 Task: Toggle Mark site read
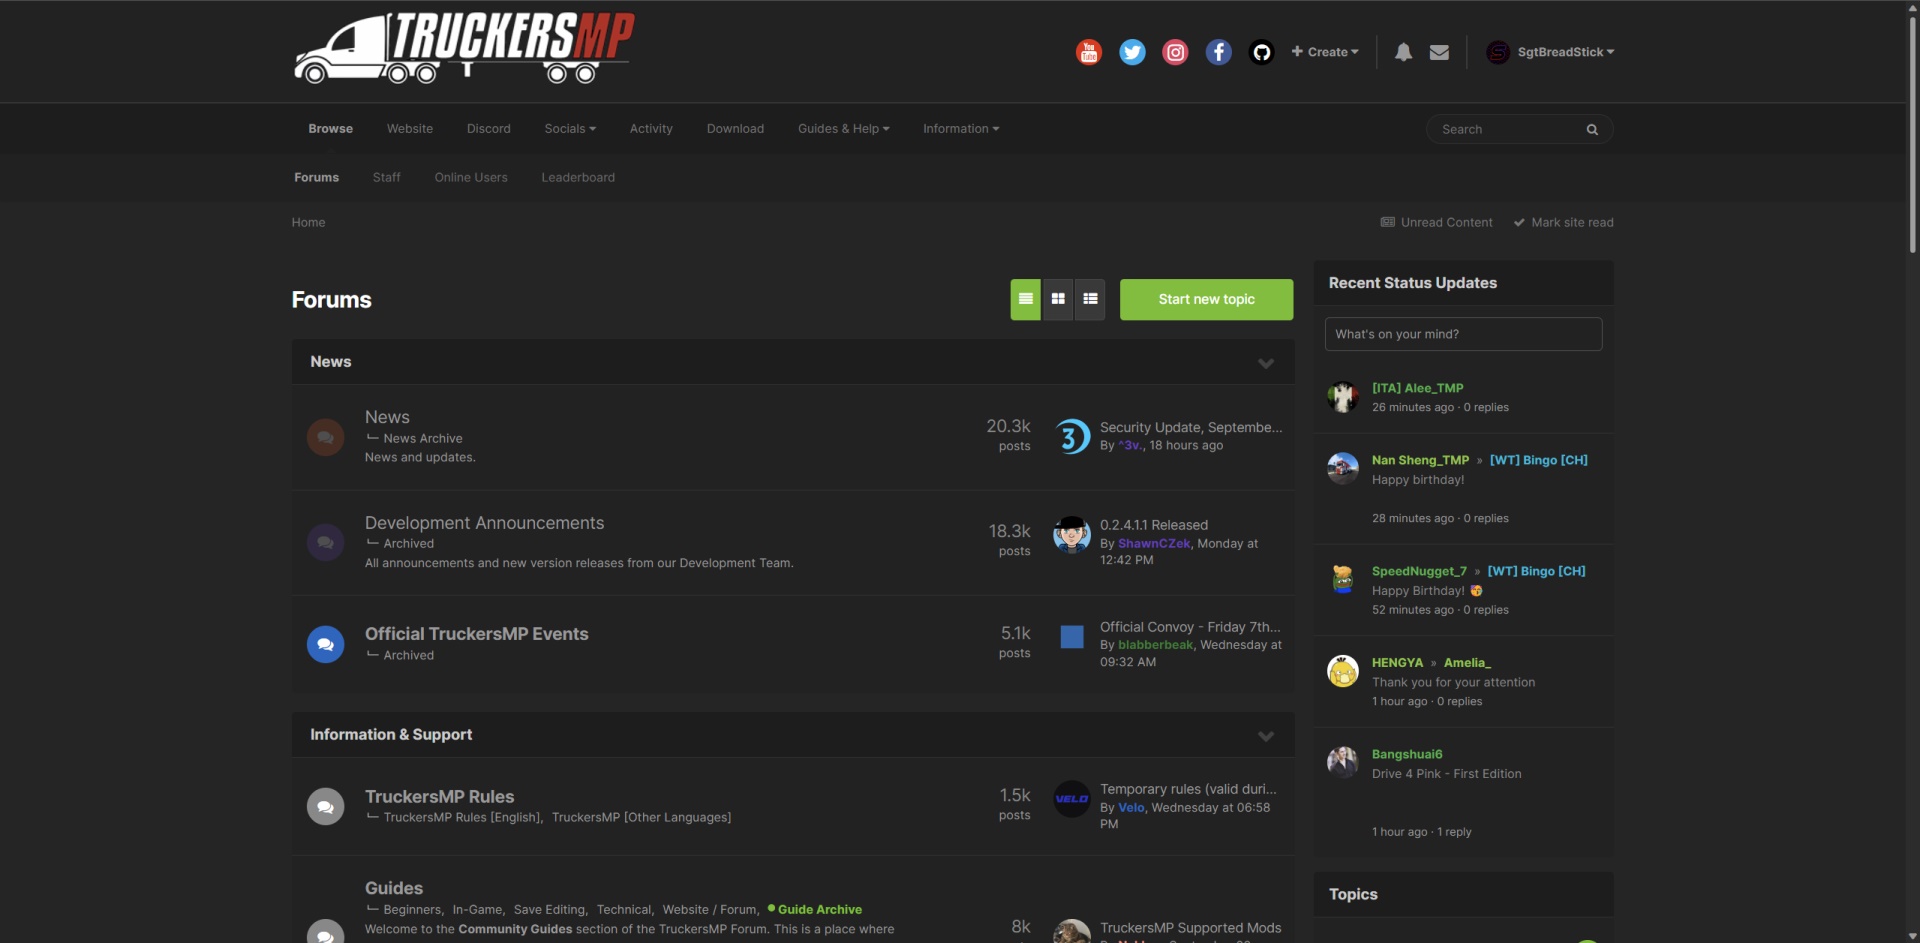pyautogui.click(x=1563, y=222)
